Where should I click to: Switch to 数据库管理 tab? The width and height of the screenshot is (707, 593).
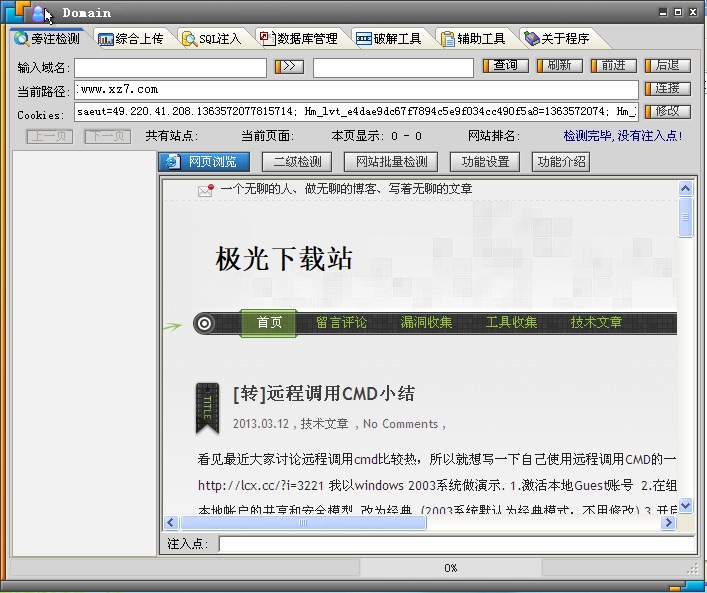coord(299,39)
